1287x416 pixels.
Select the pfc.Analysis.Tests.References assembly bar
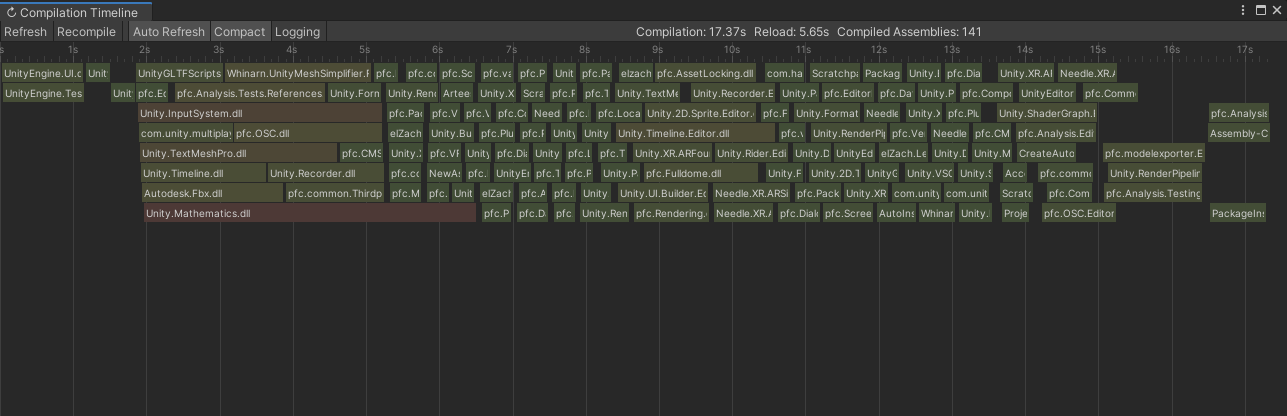pos(249,93)
